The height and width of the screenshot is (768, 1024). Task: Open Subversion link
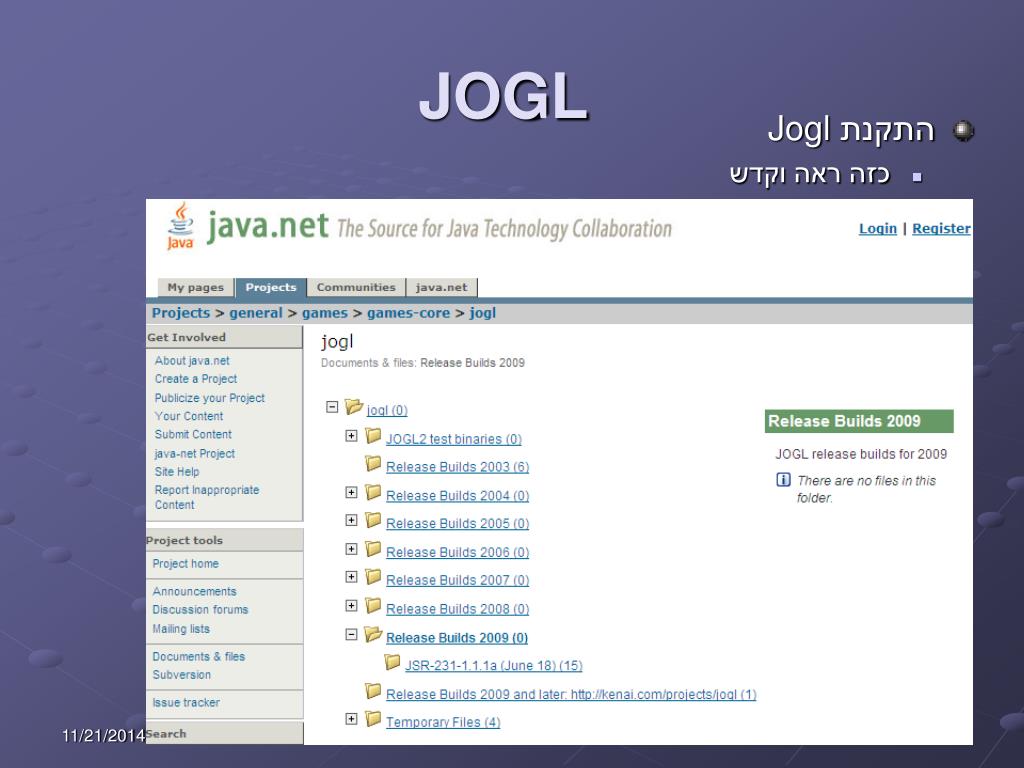tap(182, 675)
